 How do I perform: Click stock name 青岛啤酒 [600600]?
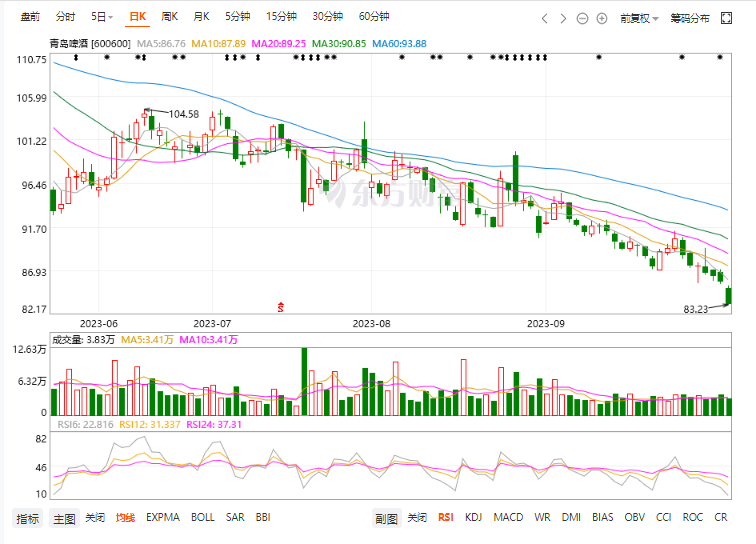pyautogui.click(x=90, y=44)
